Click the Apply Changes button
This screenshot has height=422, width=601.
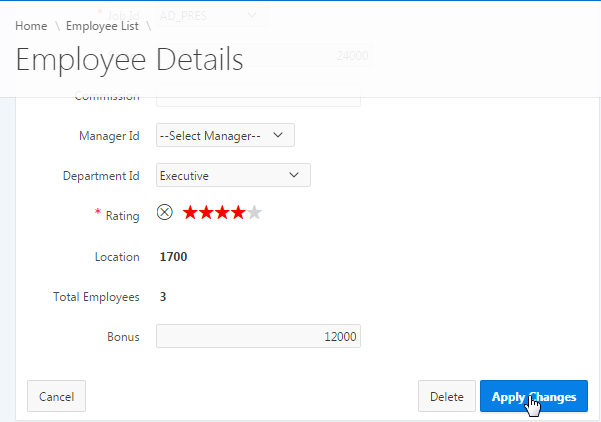(x=534, y=397)
